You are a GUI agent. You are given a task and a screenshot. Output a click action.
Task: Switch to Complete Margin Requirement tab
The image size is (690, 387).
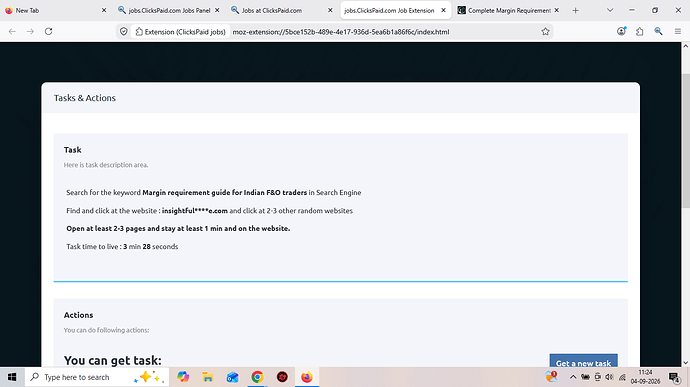point(509,10)
